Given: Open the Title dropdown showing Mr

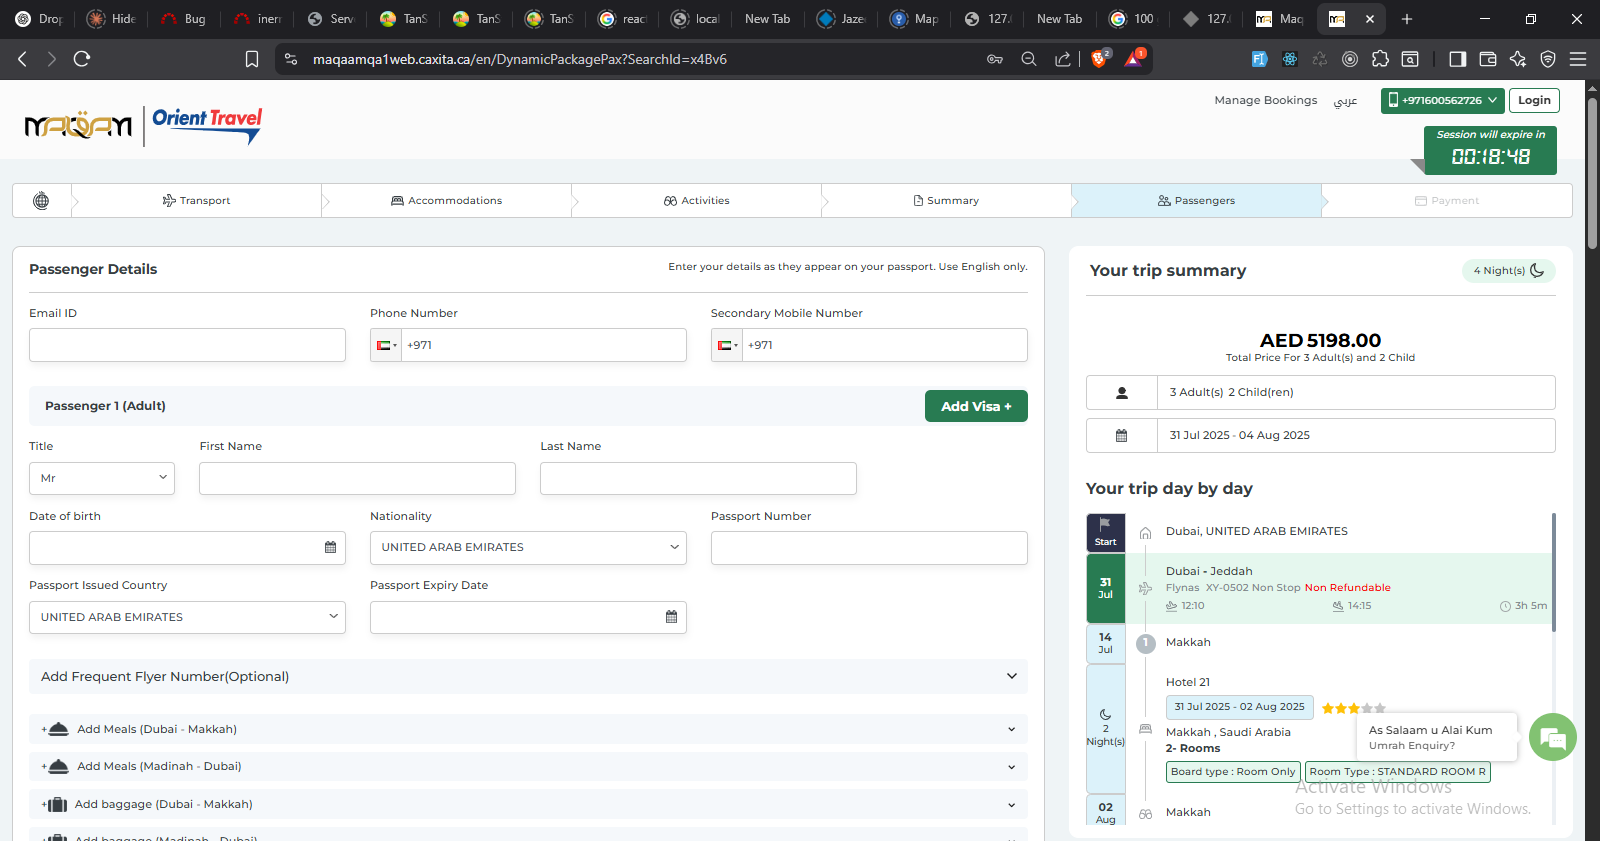Looking at the screenshot, I should [102, 478].
